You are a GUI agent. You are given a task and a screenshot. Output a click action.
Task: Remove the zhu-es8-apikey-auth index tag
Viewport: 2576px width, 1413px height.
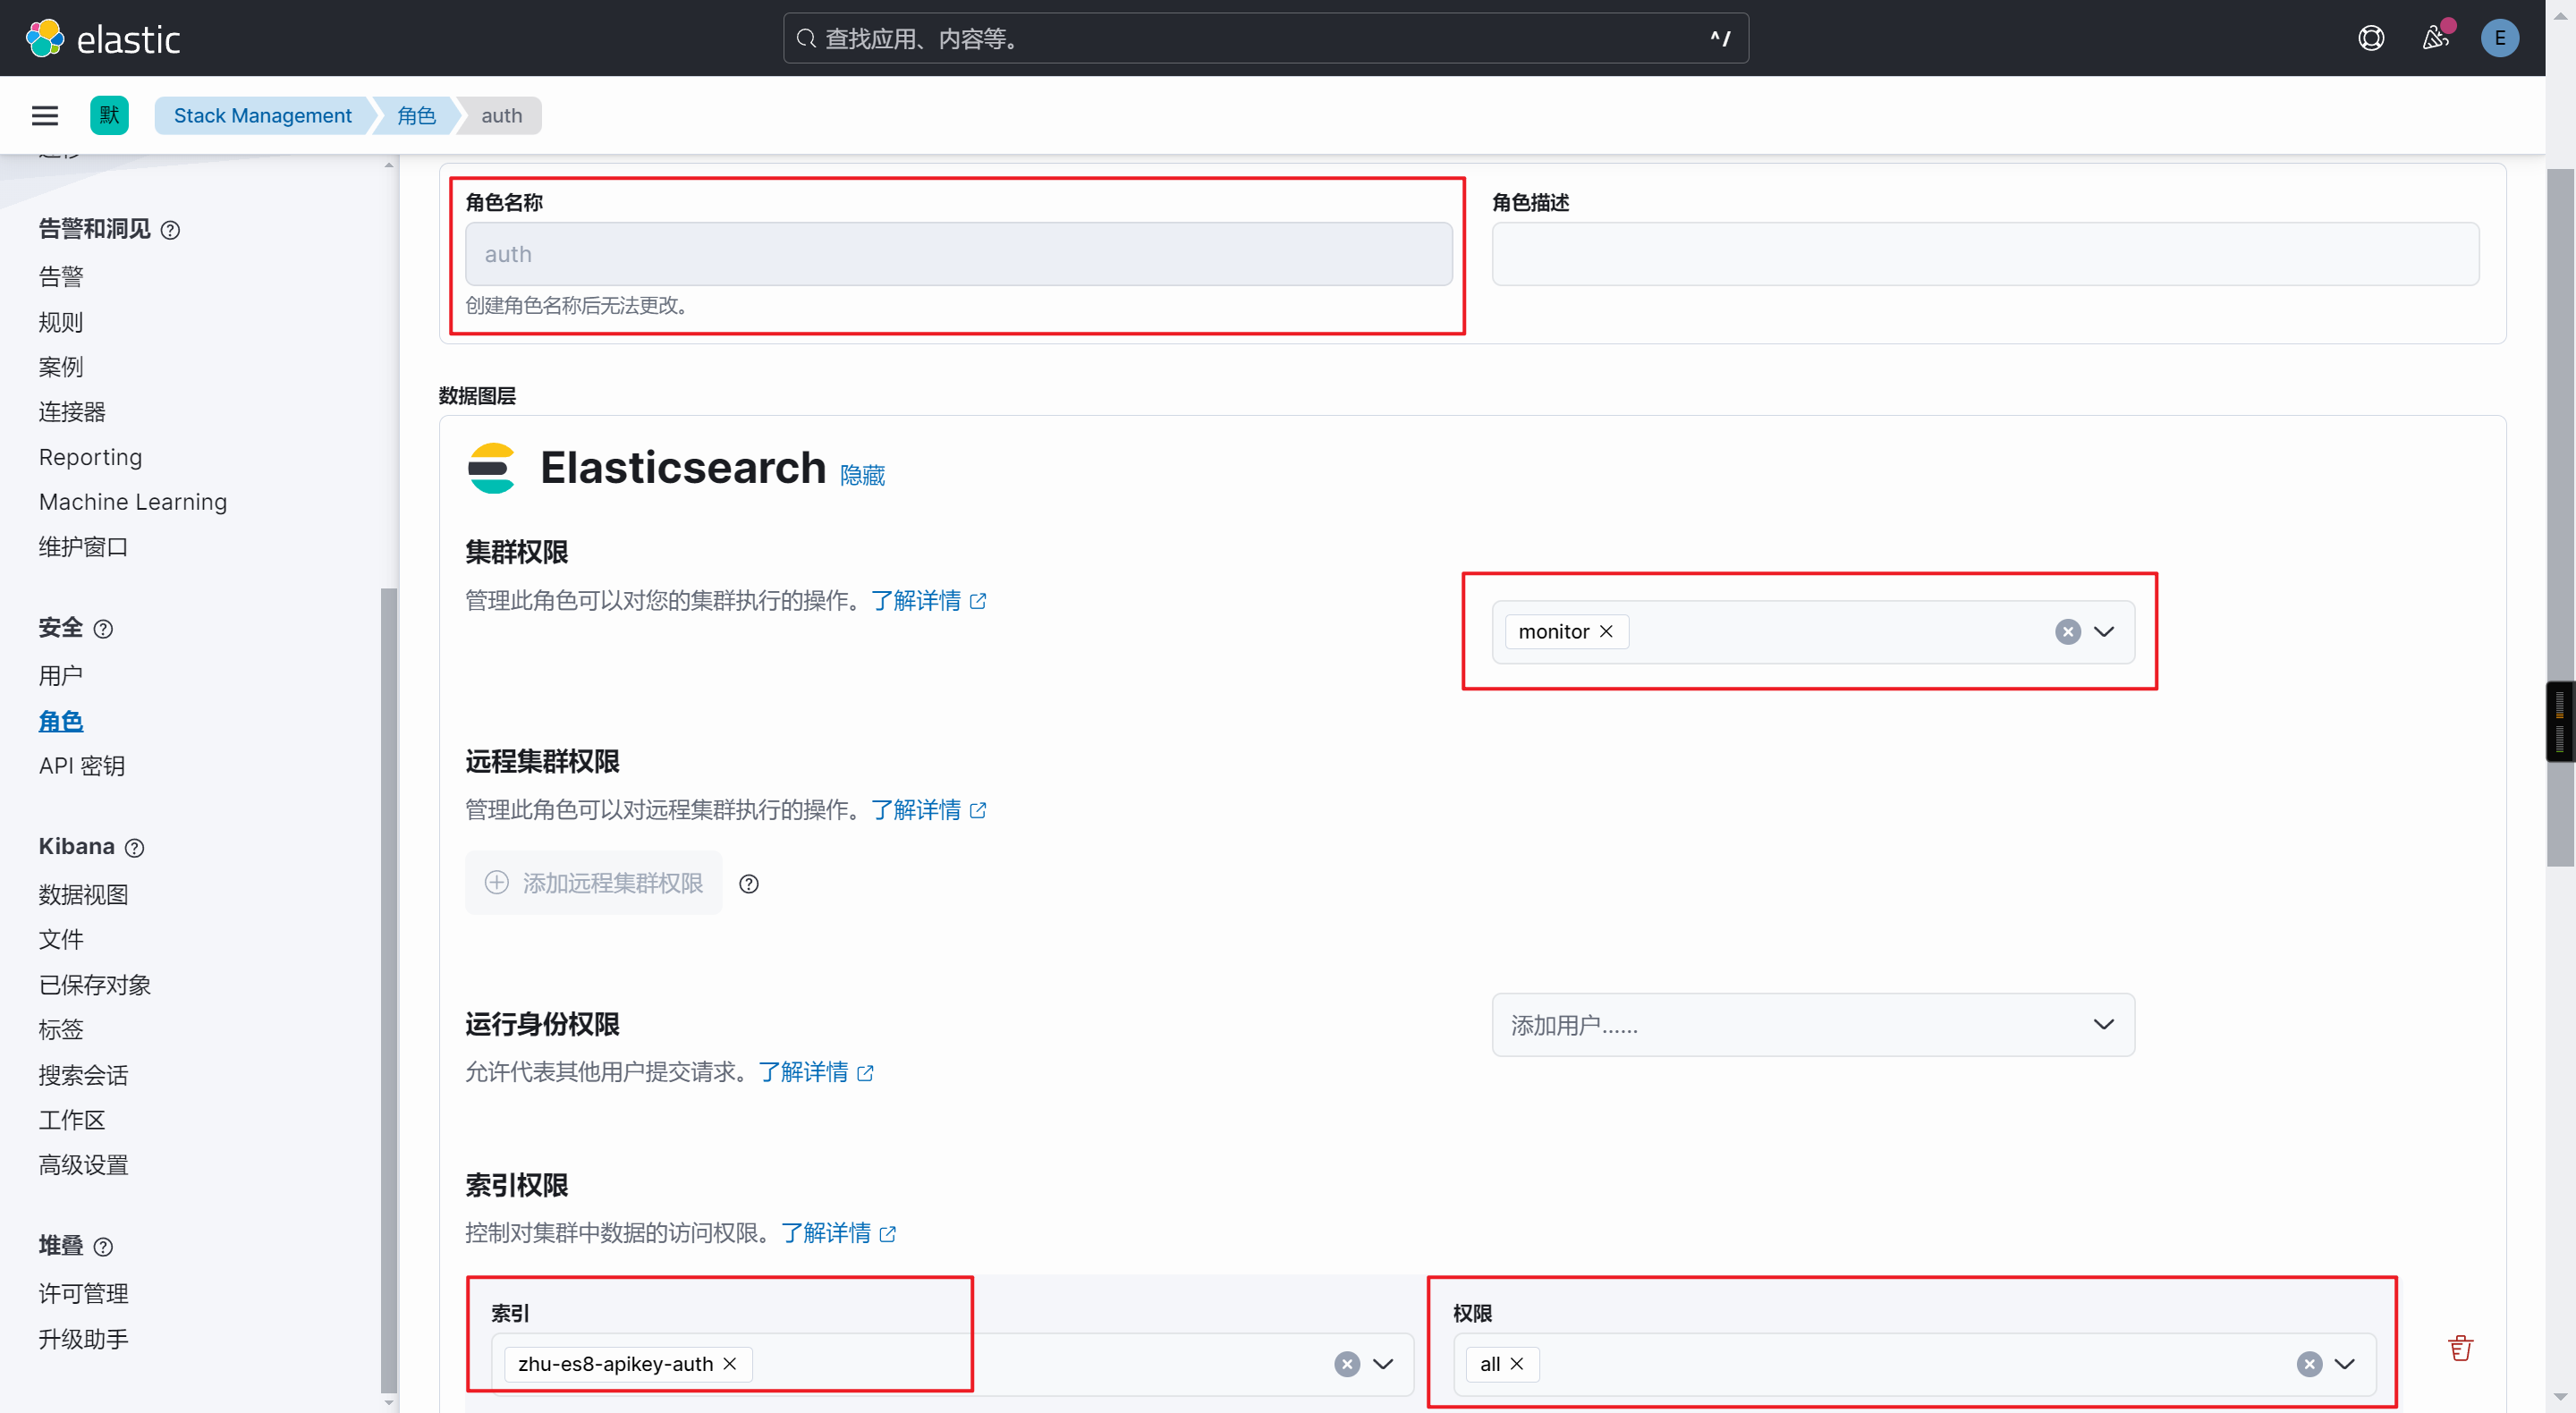tap(730, 1364)
